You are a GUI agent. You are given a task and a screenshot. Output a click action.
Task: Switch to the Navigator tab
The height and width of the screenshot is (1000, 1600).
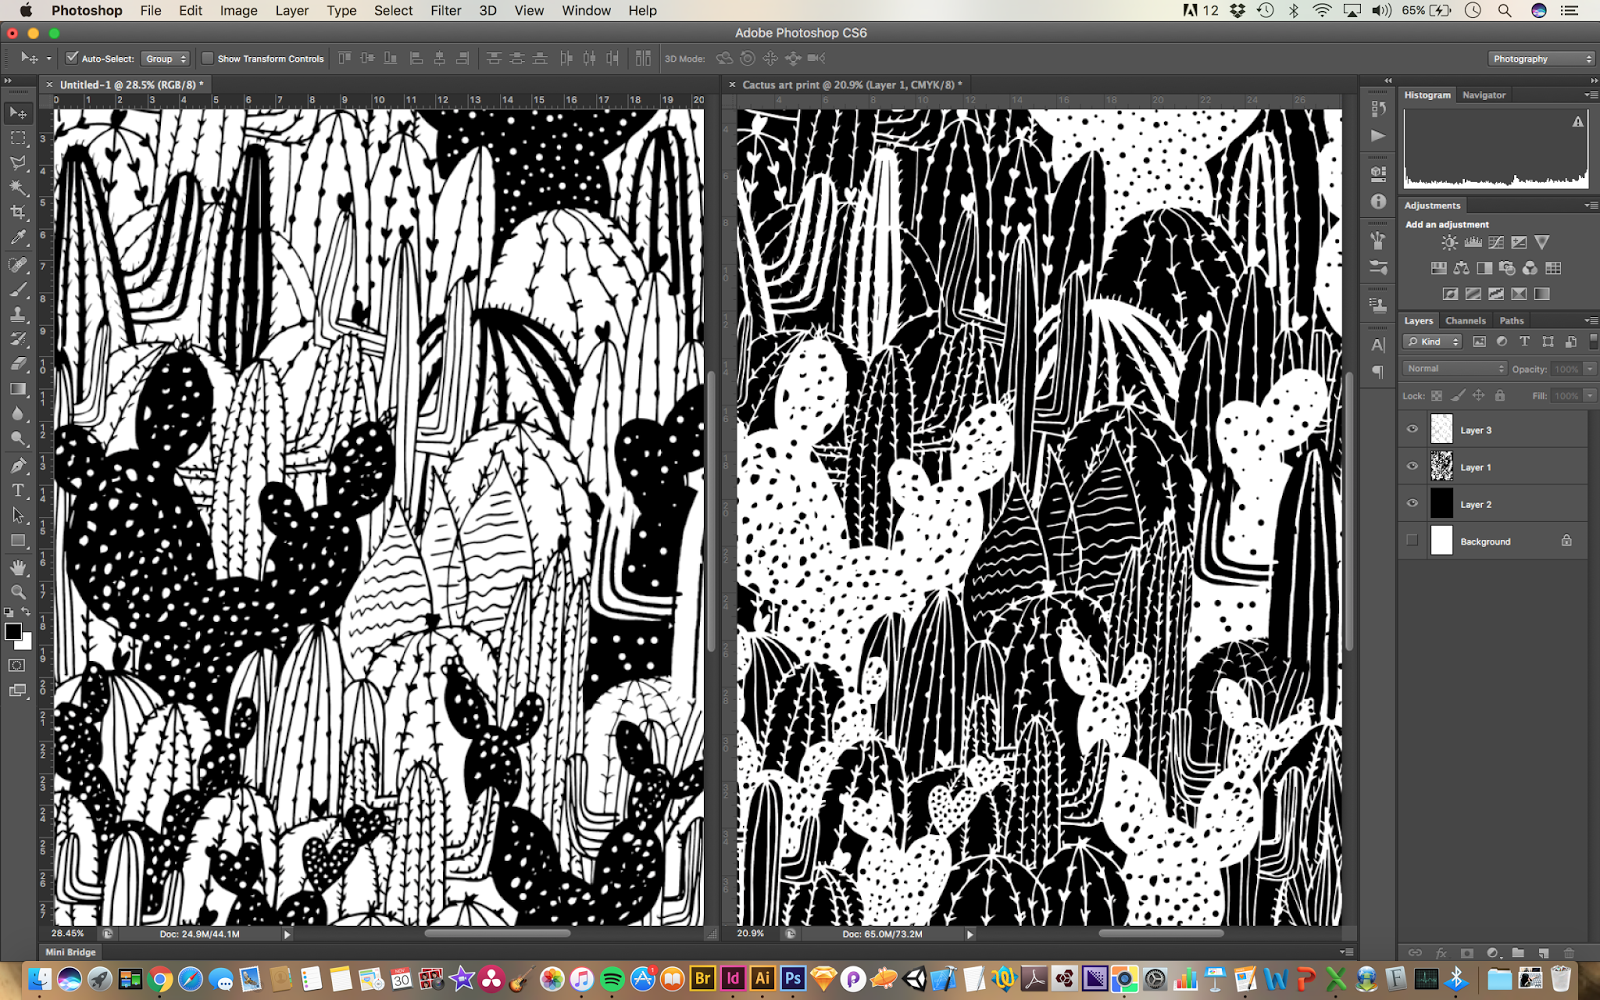tap(1484, 95)
